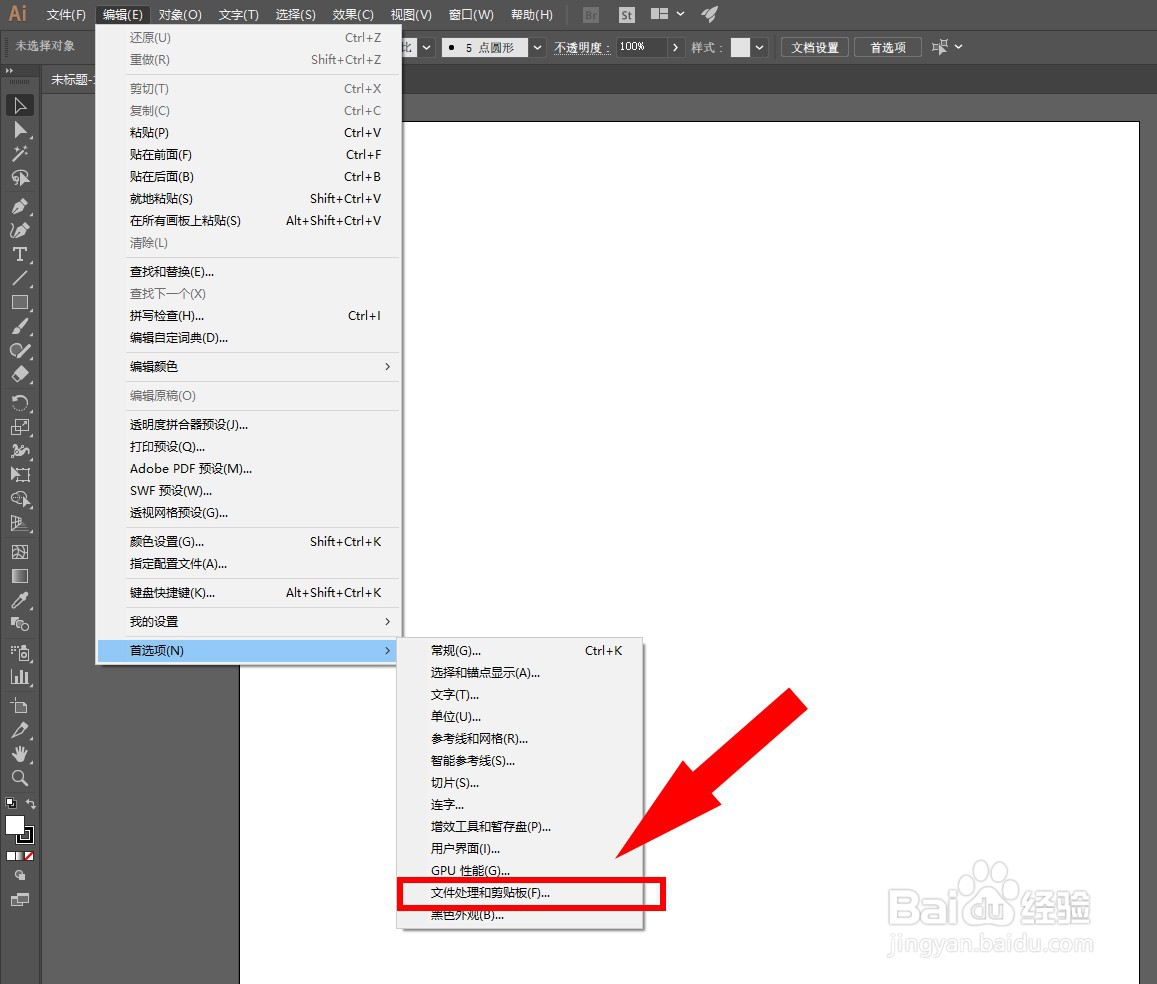Click the 不透明度 link label
The height and width of the screenshot is (984, 1157).
click(x=582, y=48)
